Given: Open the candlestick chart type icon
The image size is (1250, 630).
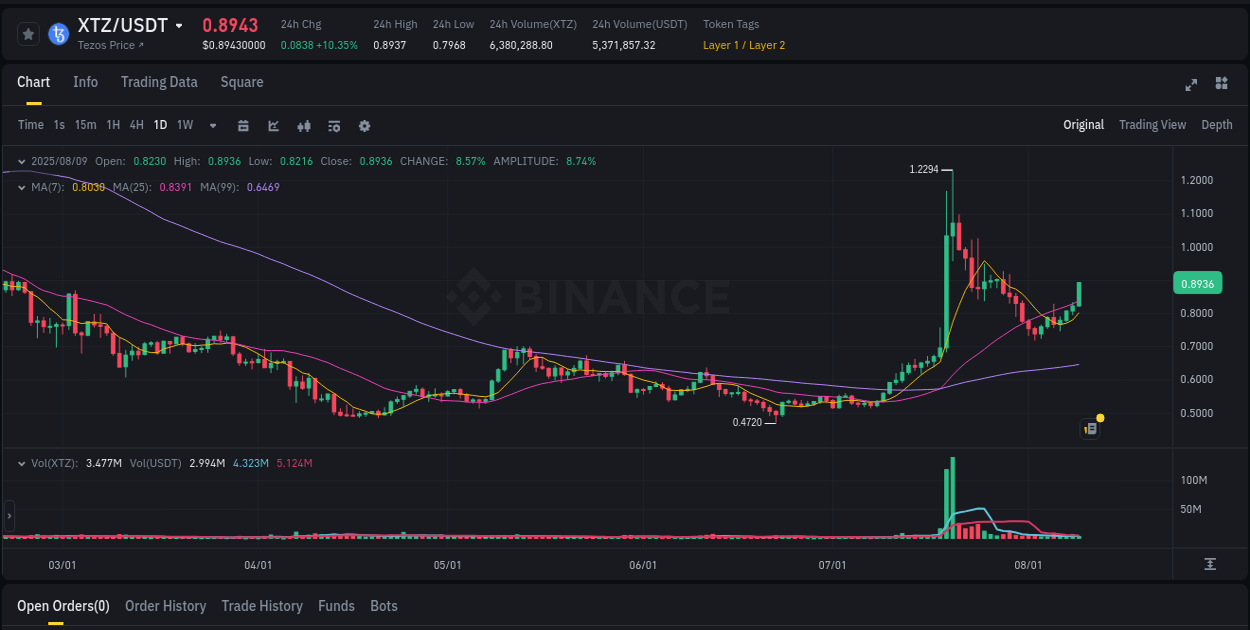Looking at the screenshot, I should (x=303, y=125).
